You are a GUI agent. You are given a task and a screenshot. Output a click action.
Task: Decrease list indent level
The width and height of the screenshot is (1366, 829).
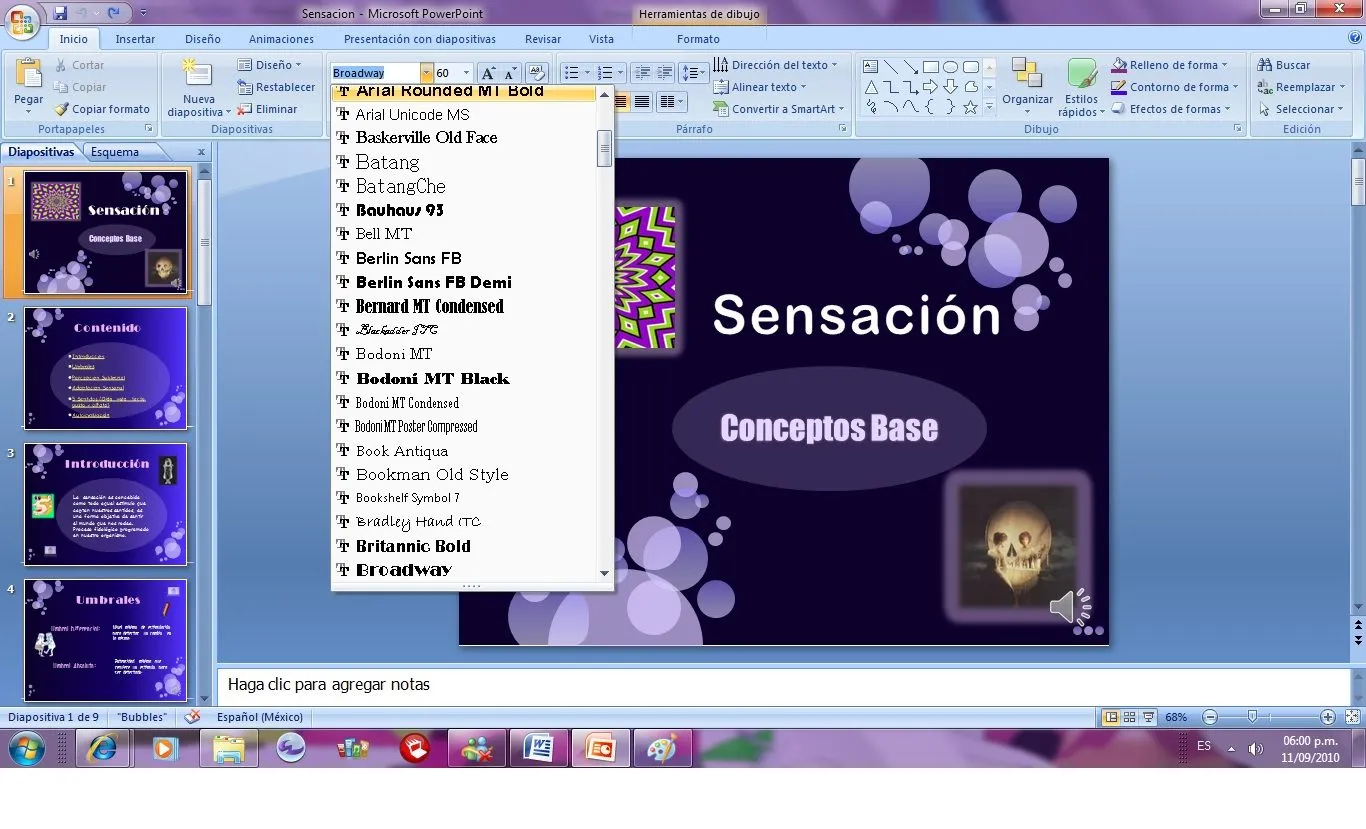coord(642,73)
